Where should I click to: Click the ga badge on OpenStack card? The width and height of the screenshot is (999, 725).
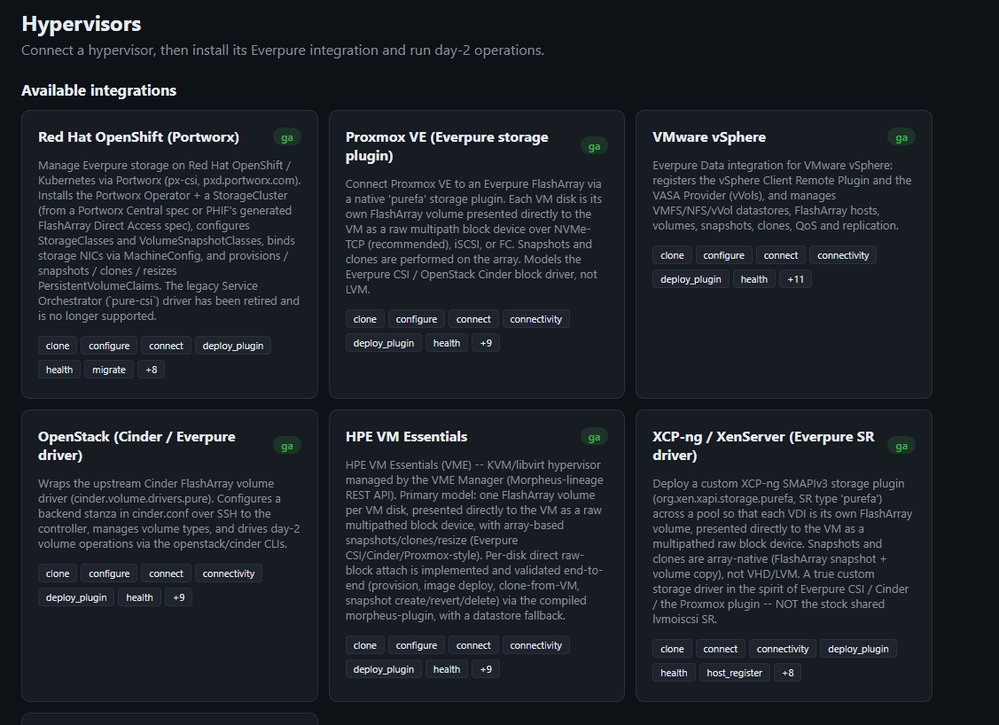click(287, 446)
